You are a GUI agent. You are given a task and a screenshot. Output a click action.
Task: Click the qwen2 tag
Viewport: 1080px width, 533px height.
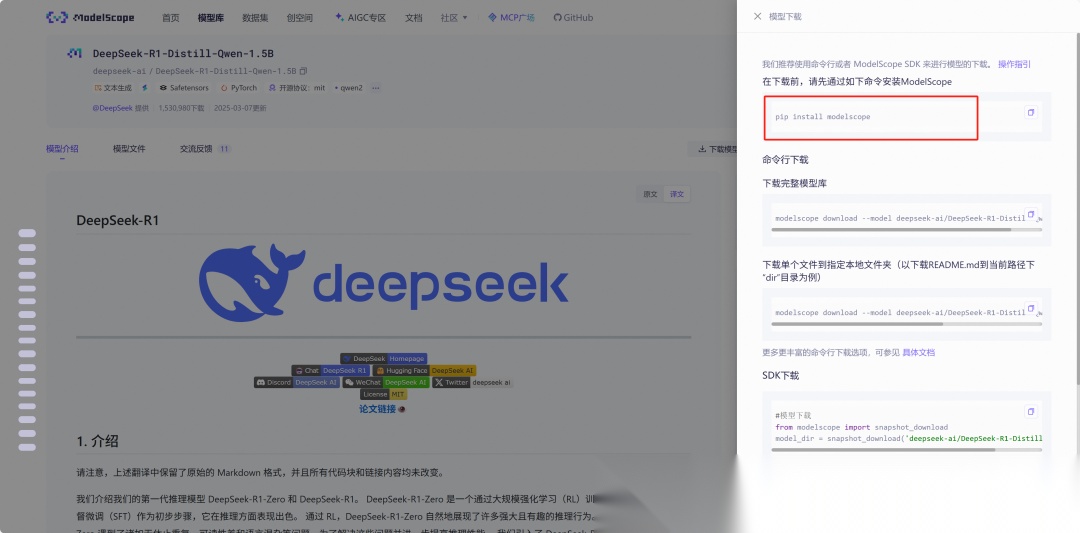coord(349,88)
